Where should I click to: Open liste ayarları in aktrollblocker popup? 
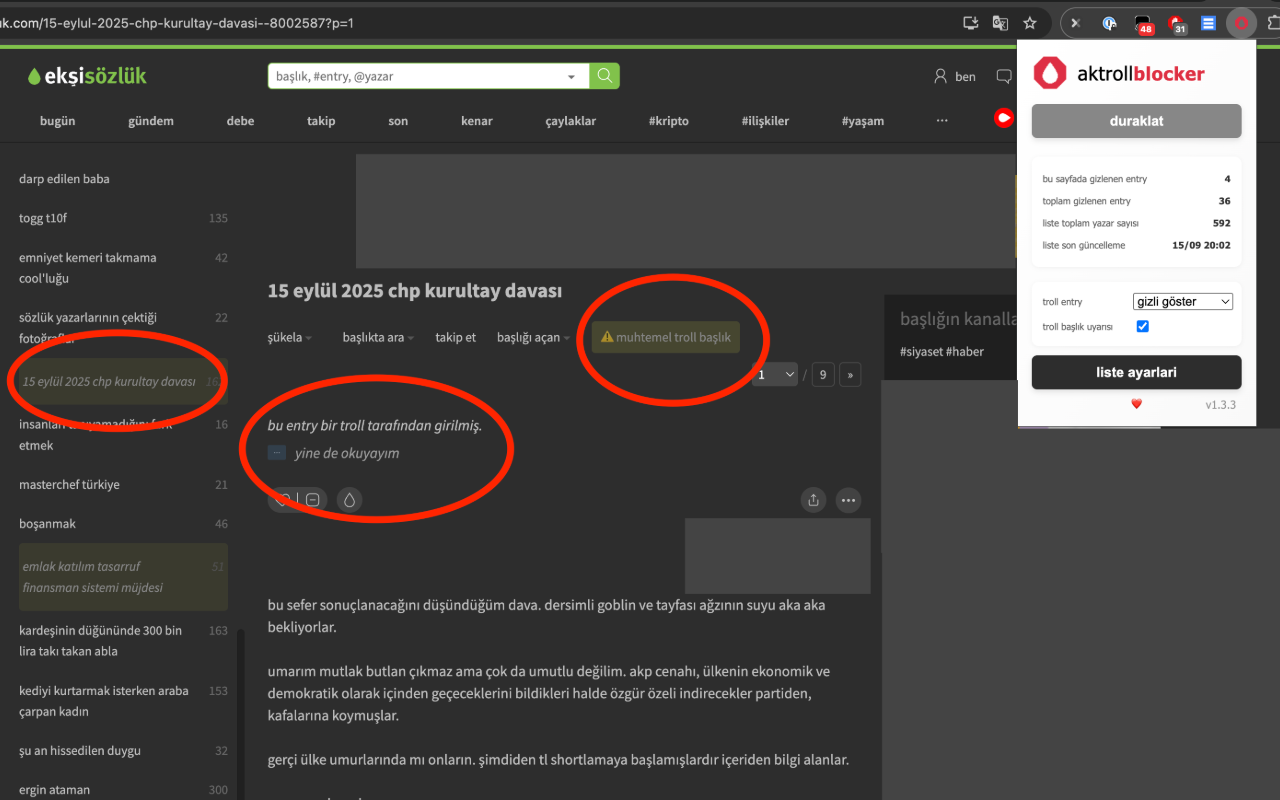coord(1136,372)
